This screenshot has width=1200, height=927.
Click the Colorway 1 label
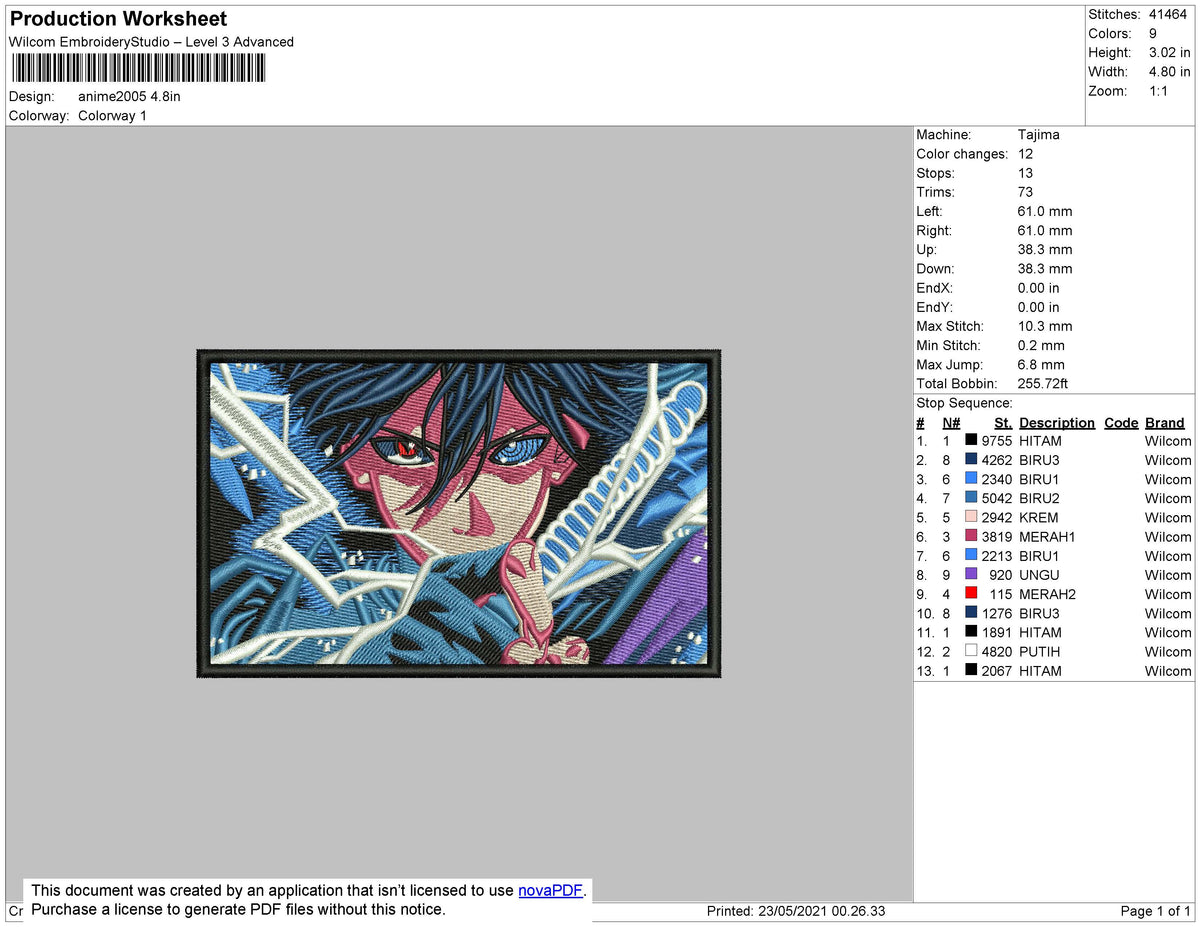(112, 115)
